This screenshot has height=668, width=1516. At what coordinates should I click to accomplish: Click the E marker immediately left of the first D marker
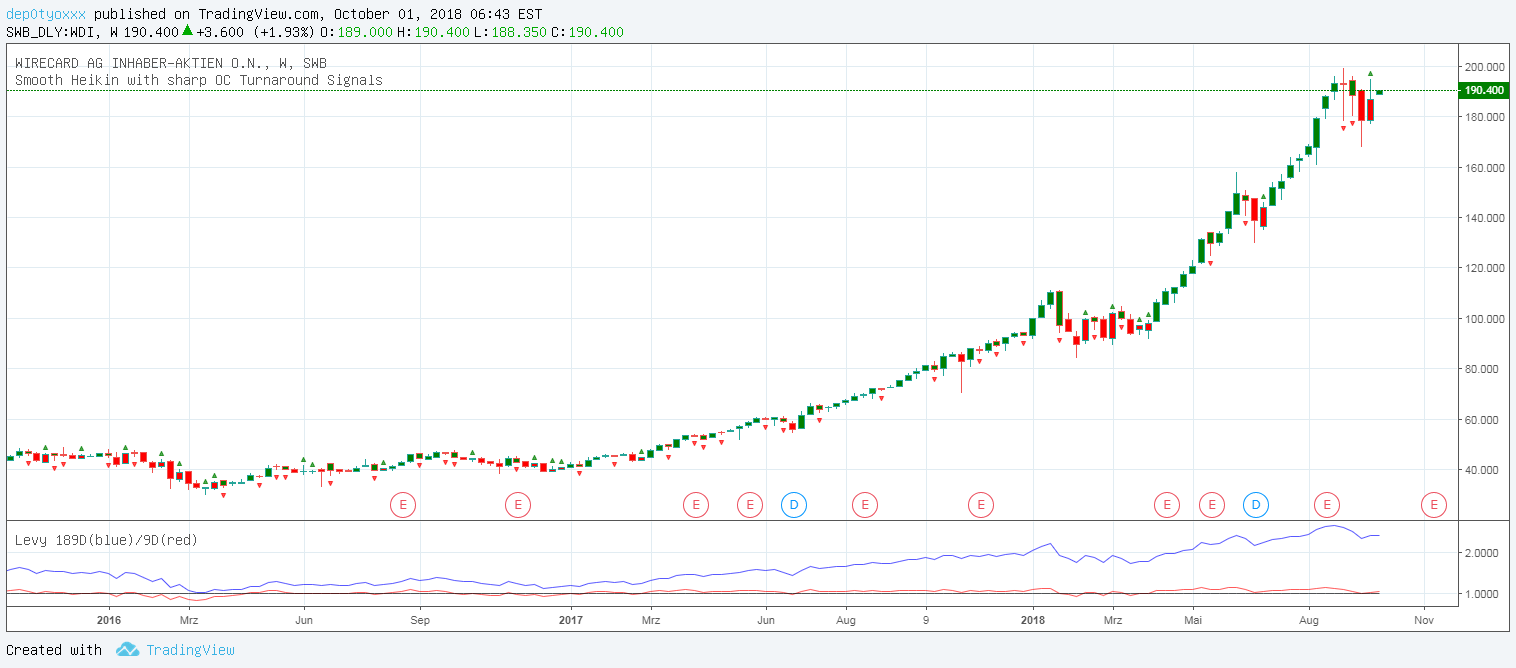[x=750, y=505]
